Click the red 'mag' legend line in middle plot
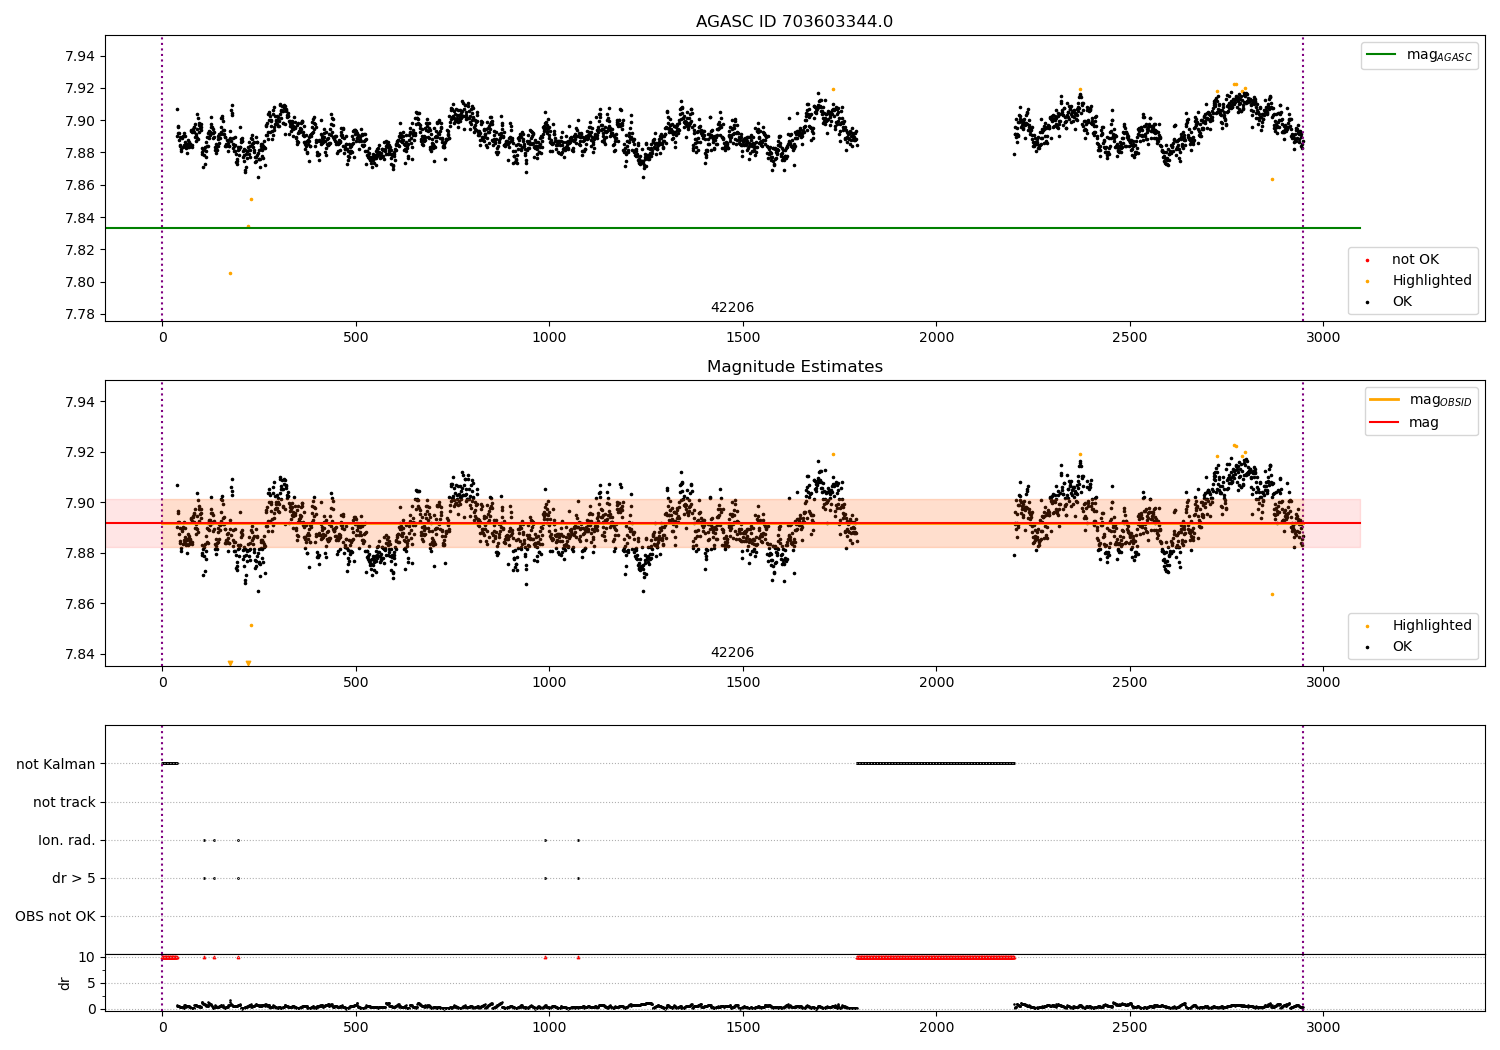The image size is (1500, 1050). tap(1385, 423)
